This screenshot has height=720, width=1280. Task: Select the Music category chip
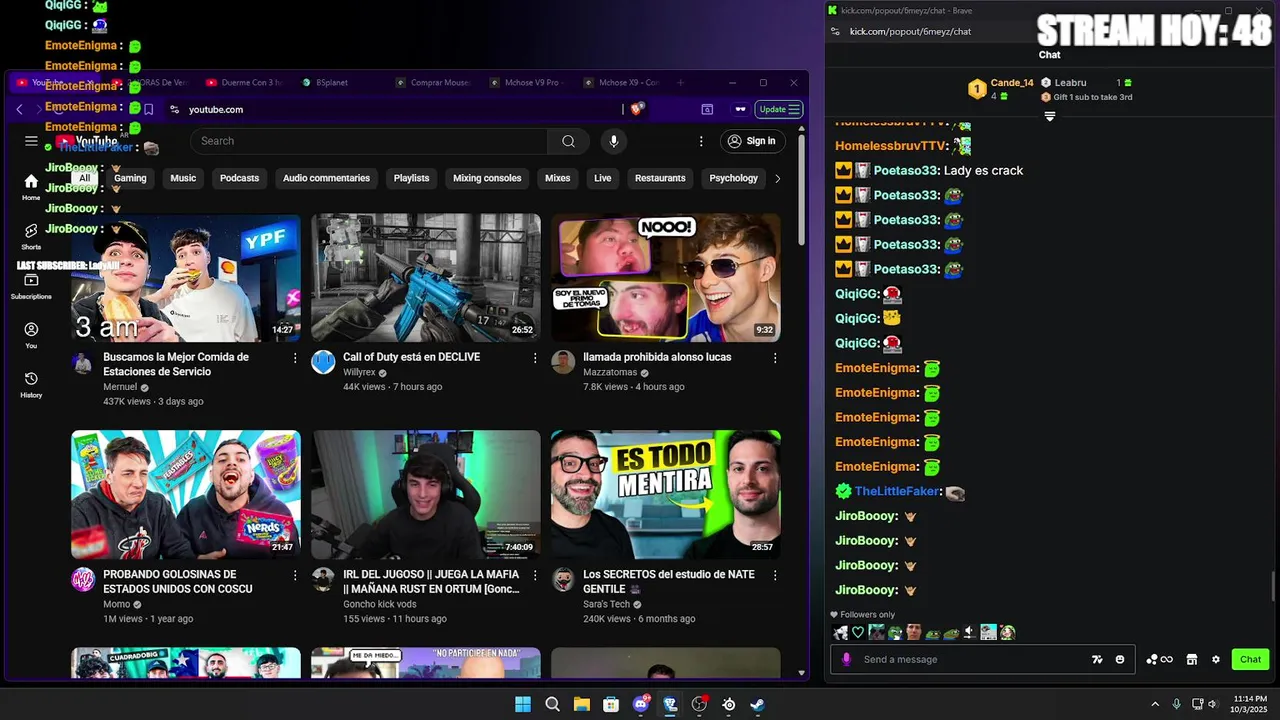click(x=183, y=178)
